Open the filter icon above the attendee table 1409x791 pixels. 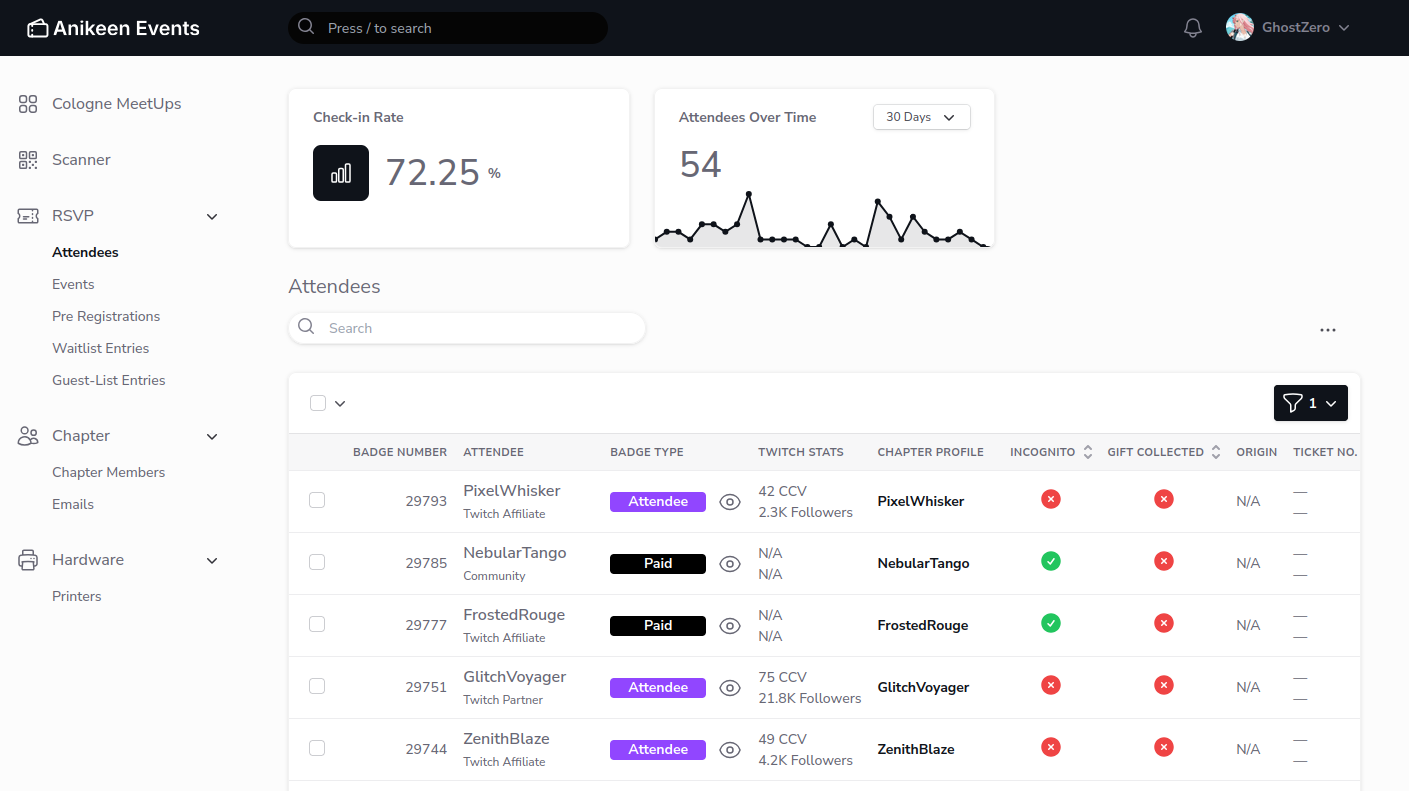point(1294,403)
